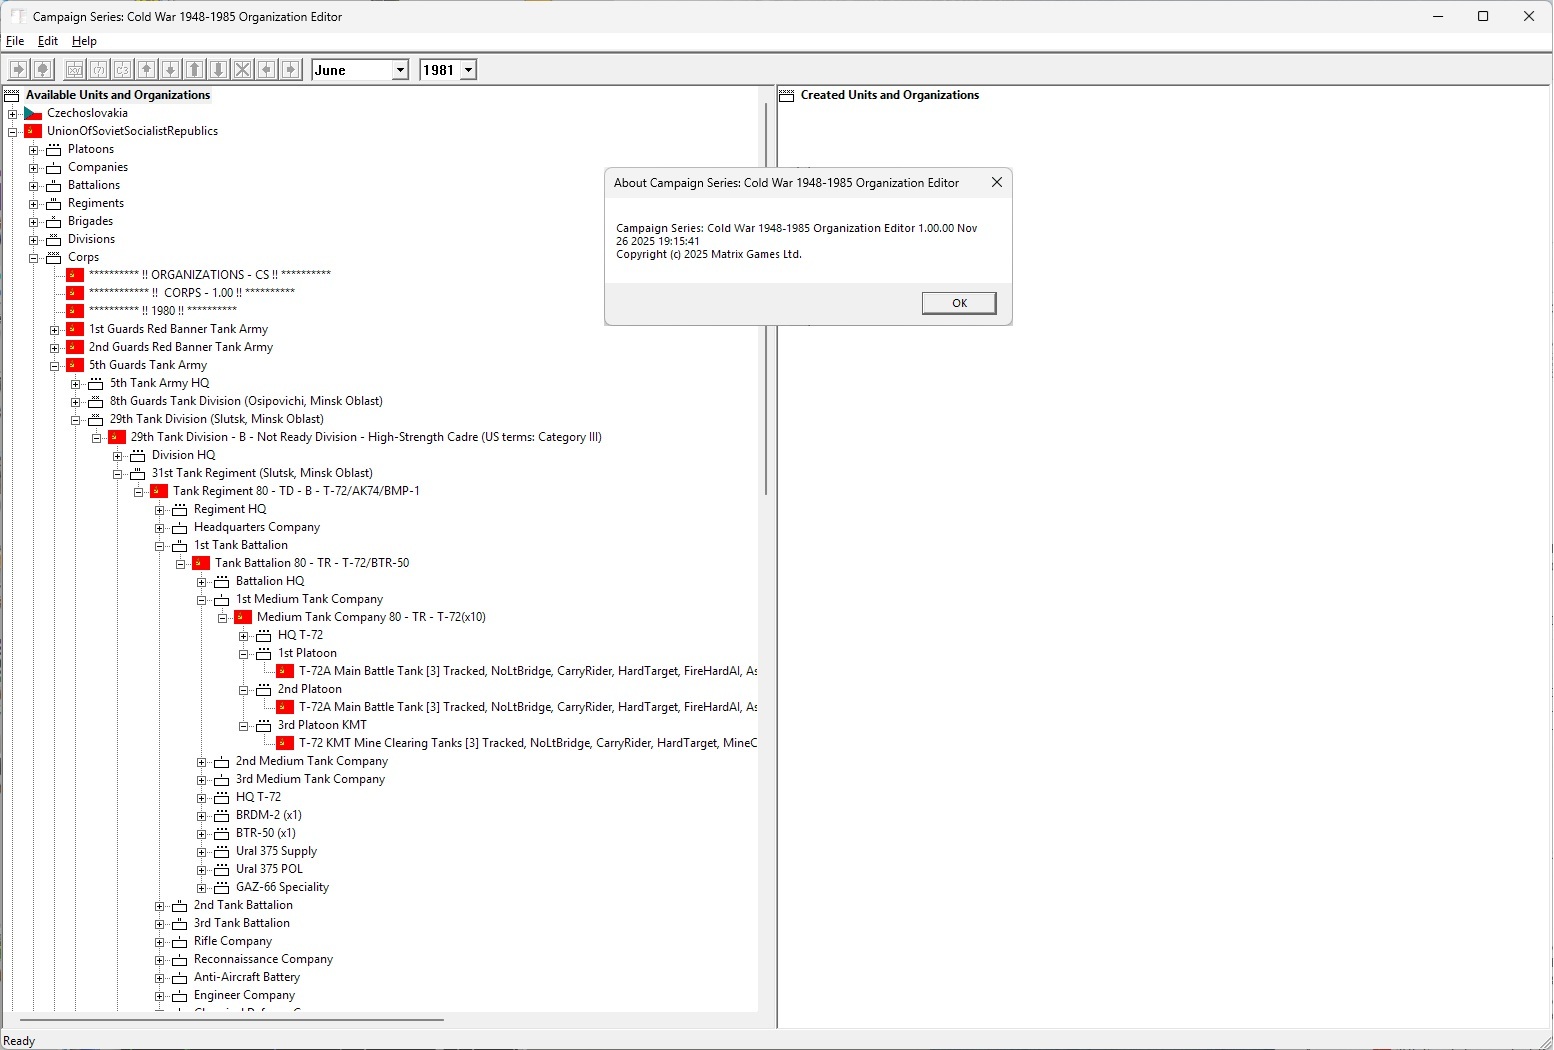1554x1050 pixels.
Task: Select the 'Anti-Aircraft Battery' tree row
Action: tap(247, 977)
